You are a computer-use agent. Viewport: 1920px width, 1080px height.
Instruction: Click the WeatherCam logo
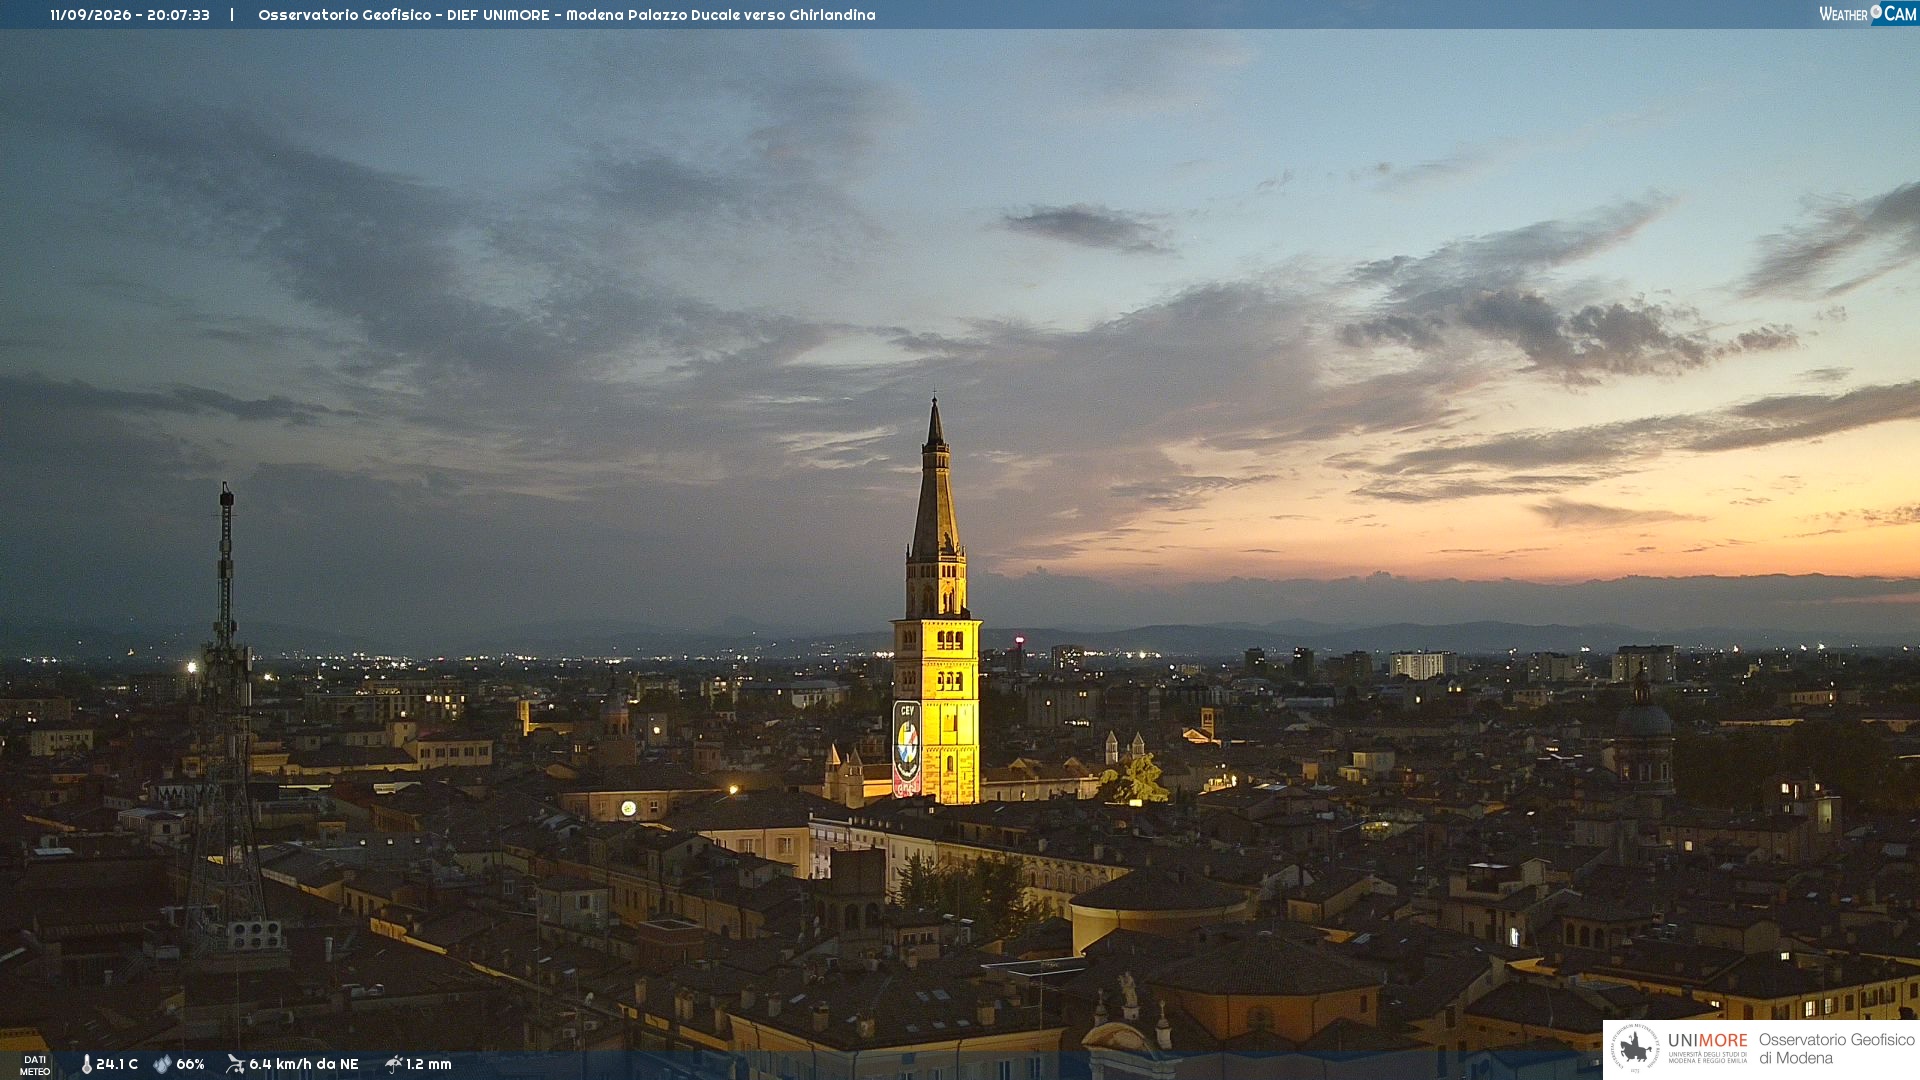[1868, 14]
